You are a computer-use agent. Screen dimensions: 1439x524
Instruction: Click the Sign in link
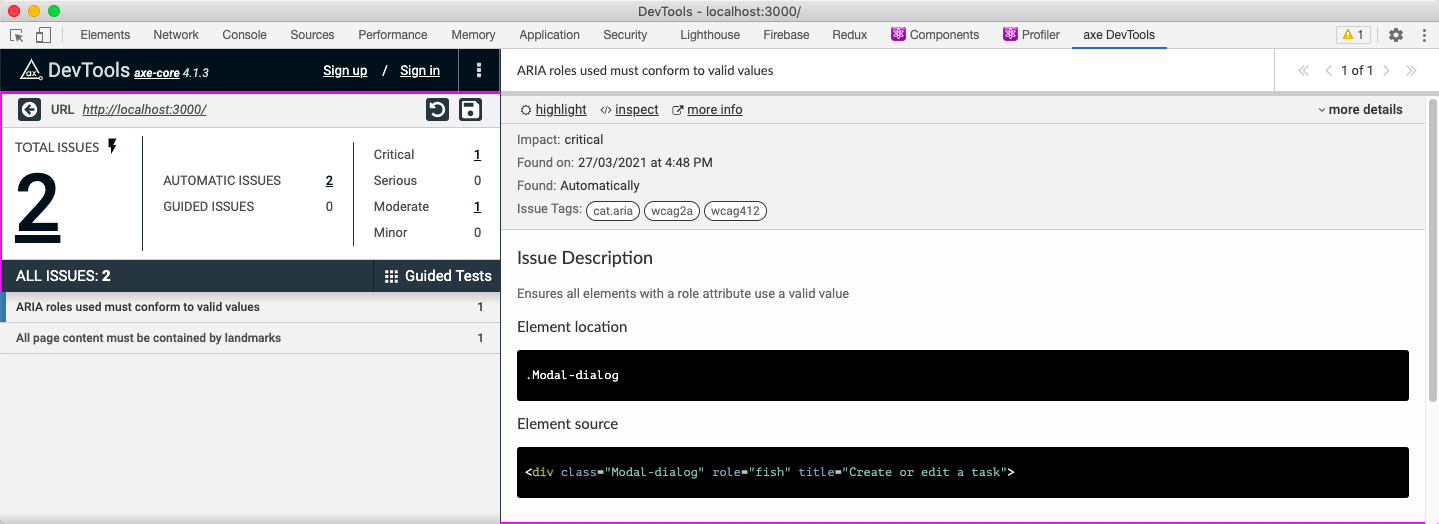pyautogui.click(x=420, y=71)
